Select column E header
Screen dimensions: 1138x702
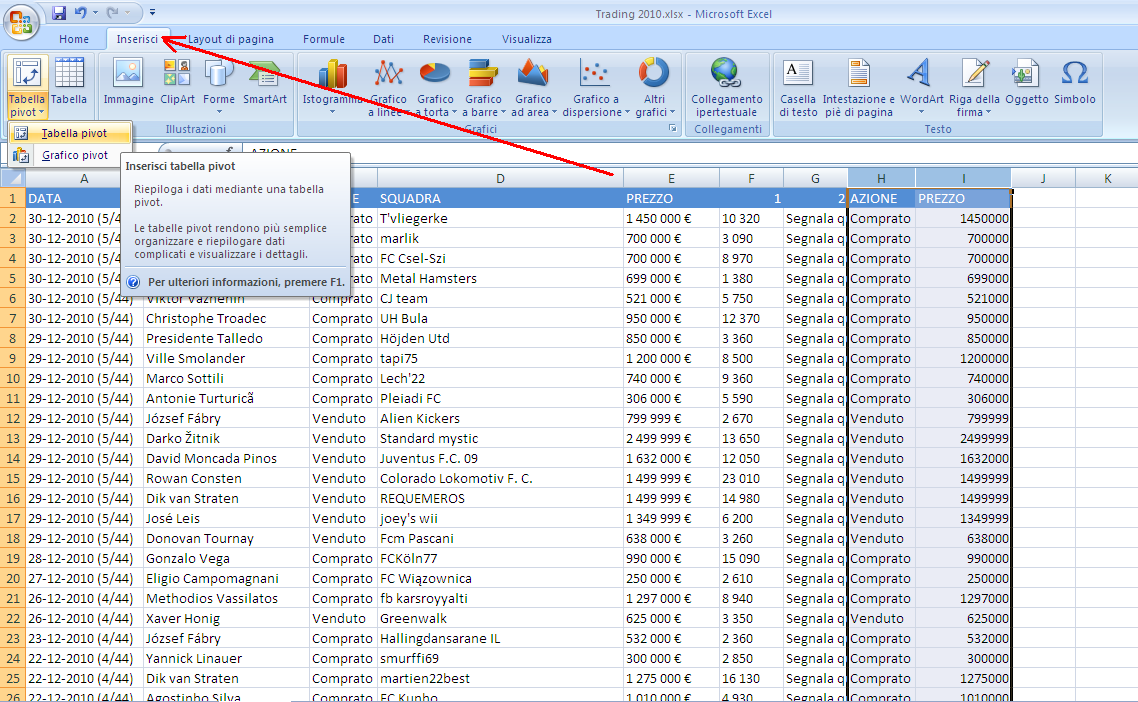click(x=671, y=178)
